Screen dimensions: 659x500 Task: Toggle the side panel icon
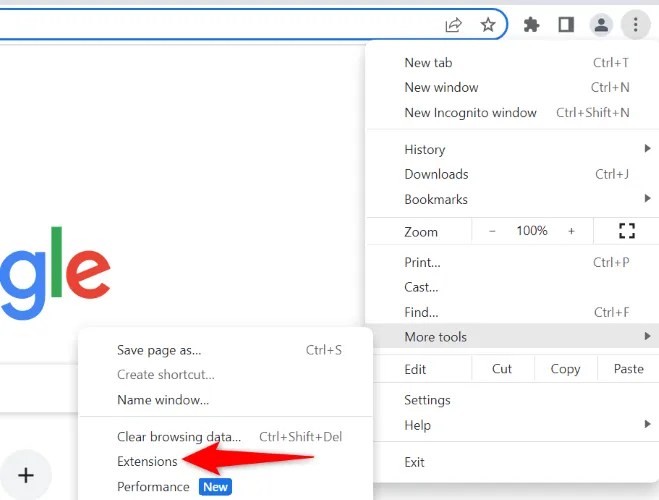(566, 25)
